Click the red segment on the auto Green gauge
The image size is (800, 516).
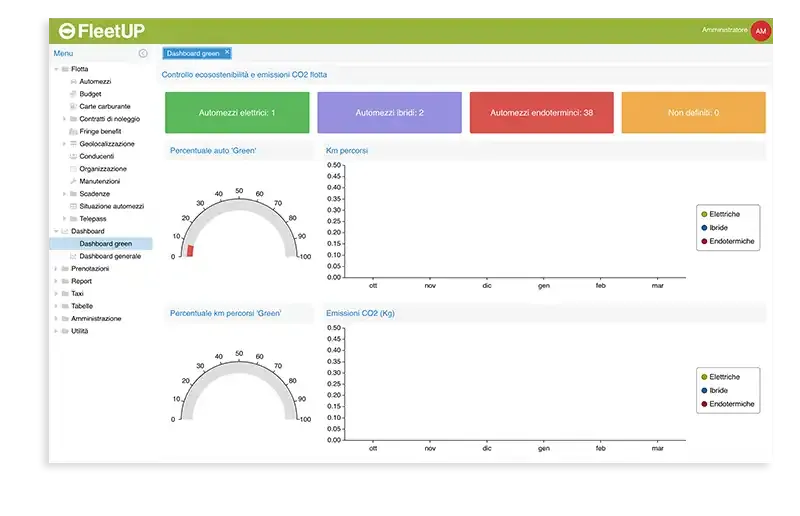click(x=190, y=251)
